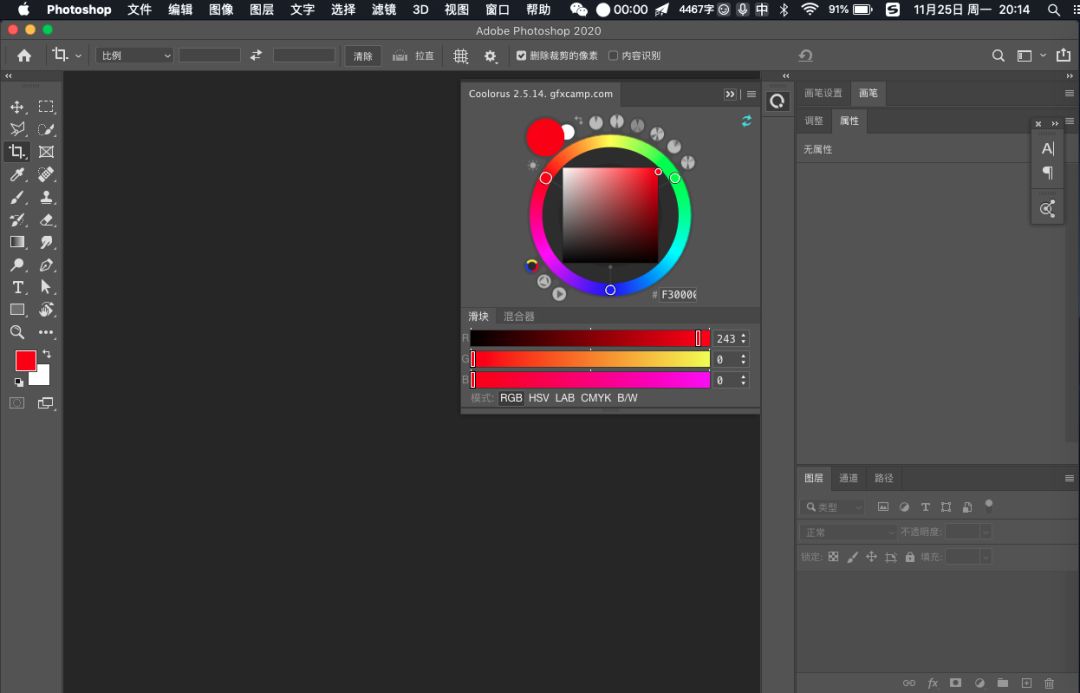Open the Layers panel flyout menu
This screenshot has width=1080, height=693.
(x=1070, y=478)
